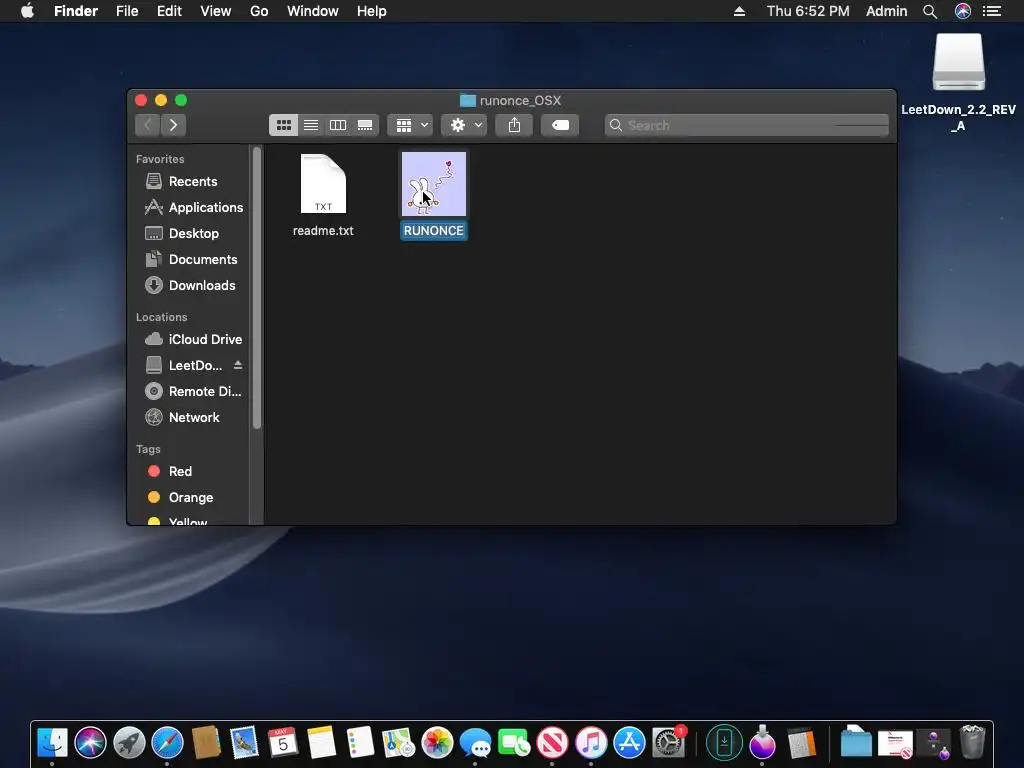Click the sidebar scrollbar
The image size is (1024, 768).
point(257,288)
